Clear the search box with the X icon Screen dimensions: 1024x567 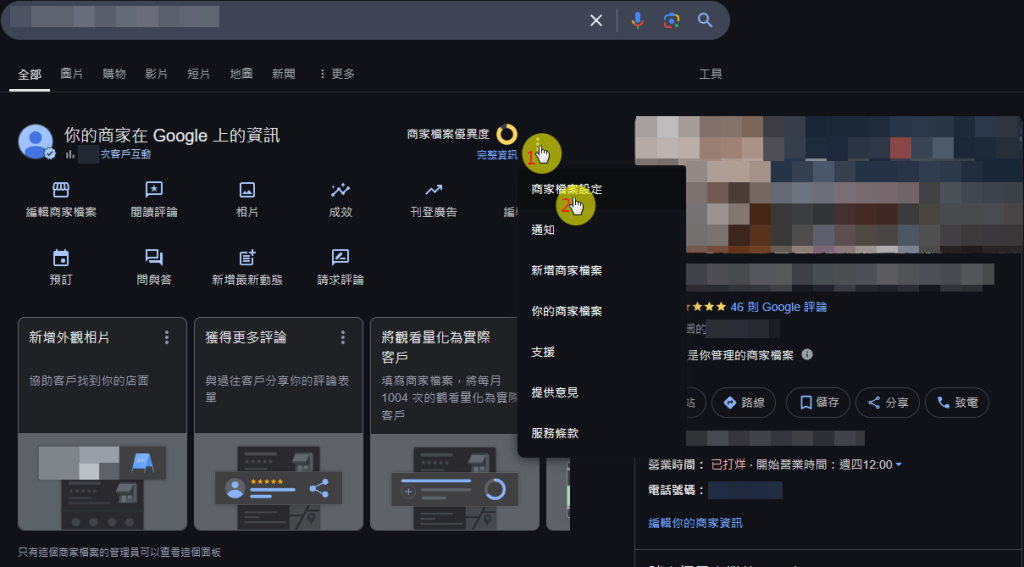pos(596,20)
